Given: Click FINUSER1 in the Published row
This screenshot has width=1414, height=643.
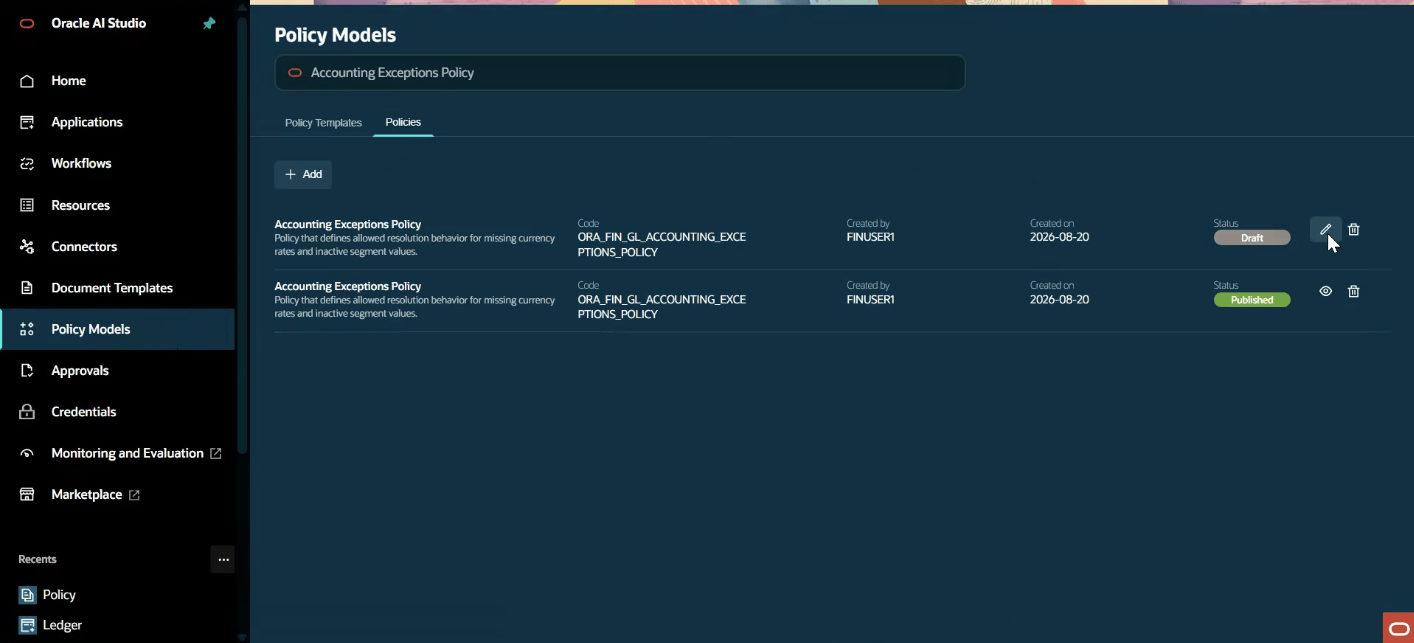Looking at the screenshot, I should click(870, 300).
